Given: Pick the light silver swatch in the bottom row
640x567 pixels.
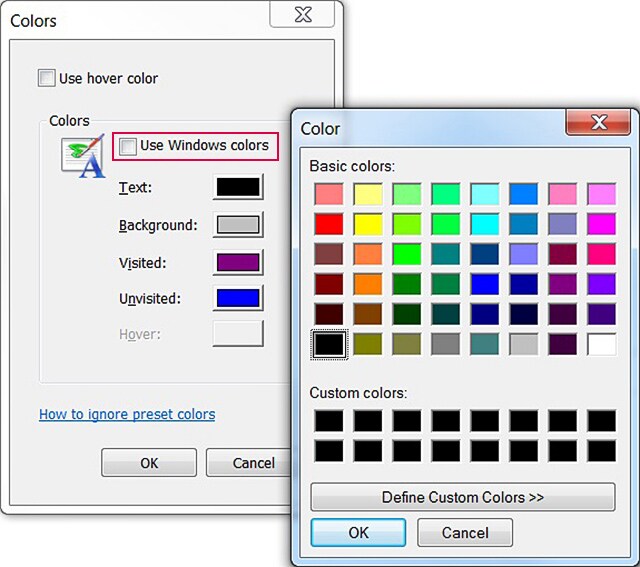Looking at the screenshot, I should [524, 345].
